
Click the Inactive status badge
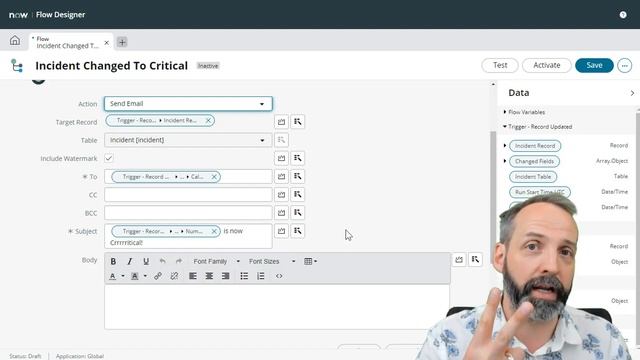[208, 66]
